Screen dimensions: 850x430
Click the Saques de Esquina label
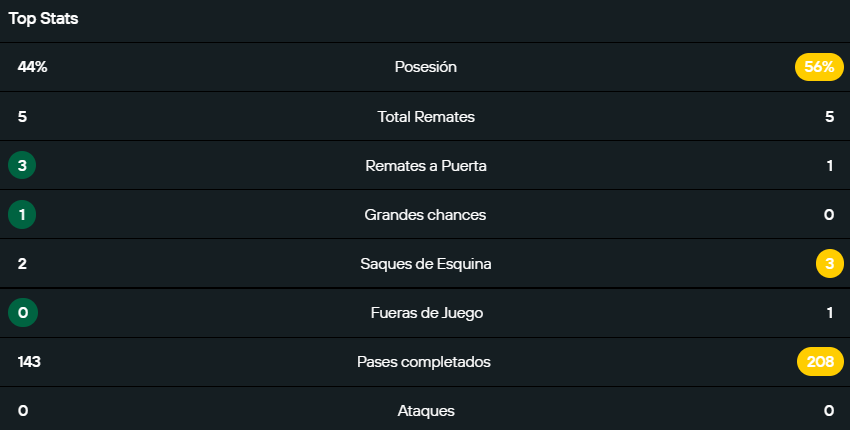(426, 264)
